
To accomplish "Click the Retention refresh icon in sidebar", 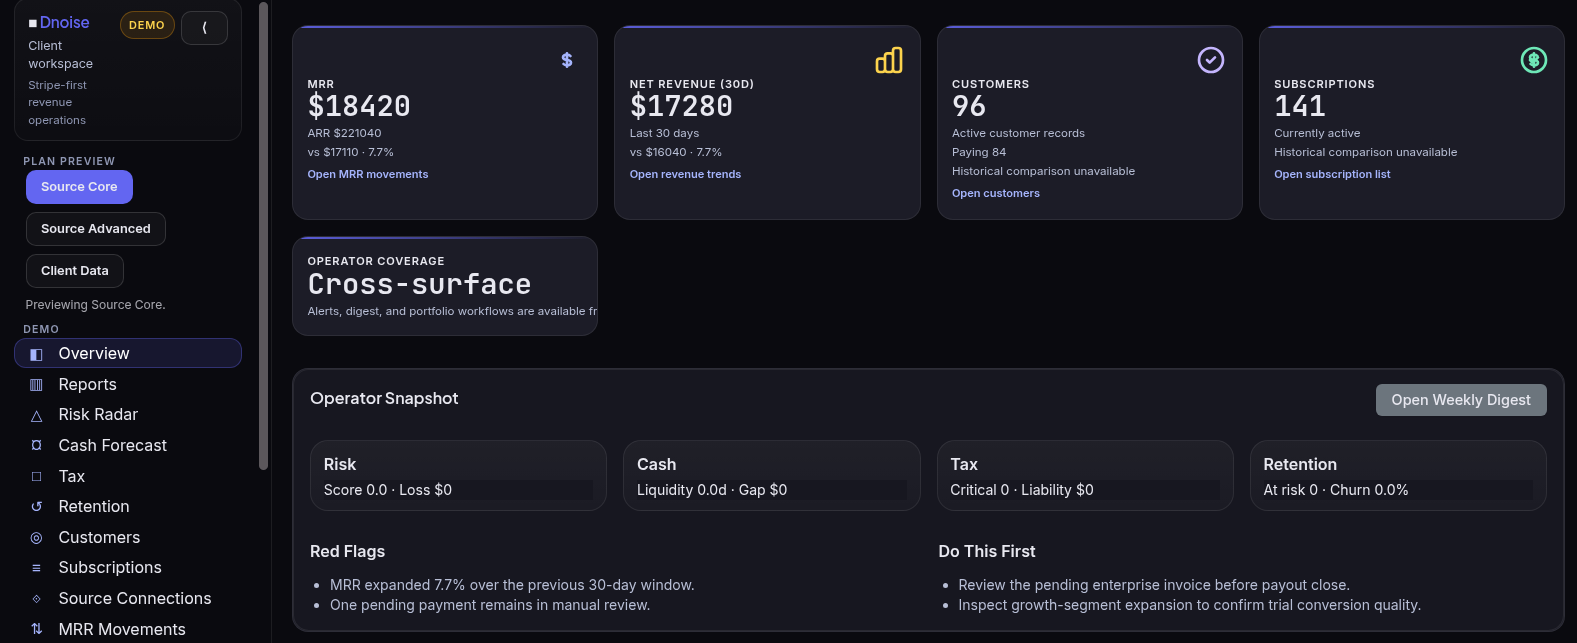I will point(37,507).
